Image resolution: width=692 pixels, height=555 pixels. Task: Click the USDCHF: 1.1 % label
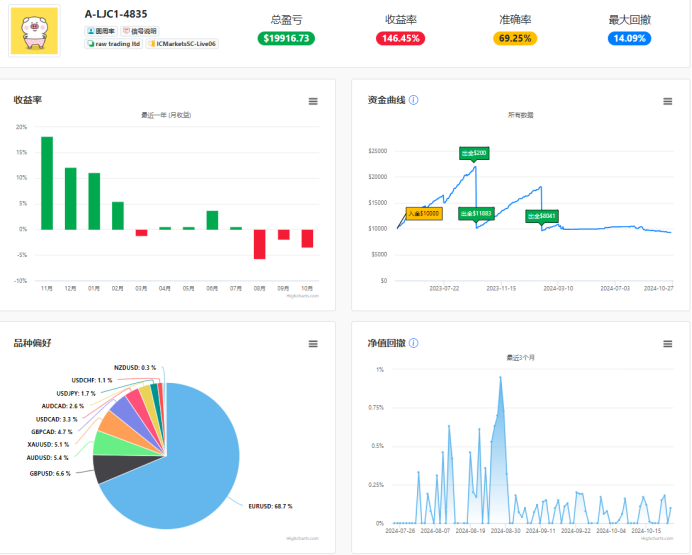92,380
